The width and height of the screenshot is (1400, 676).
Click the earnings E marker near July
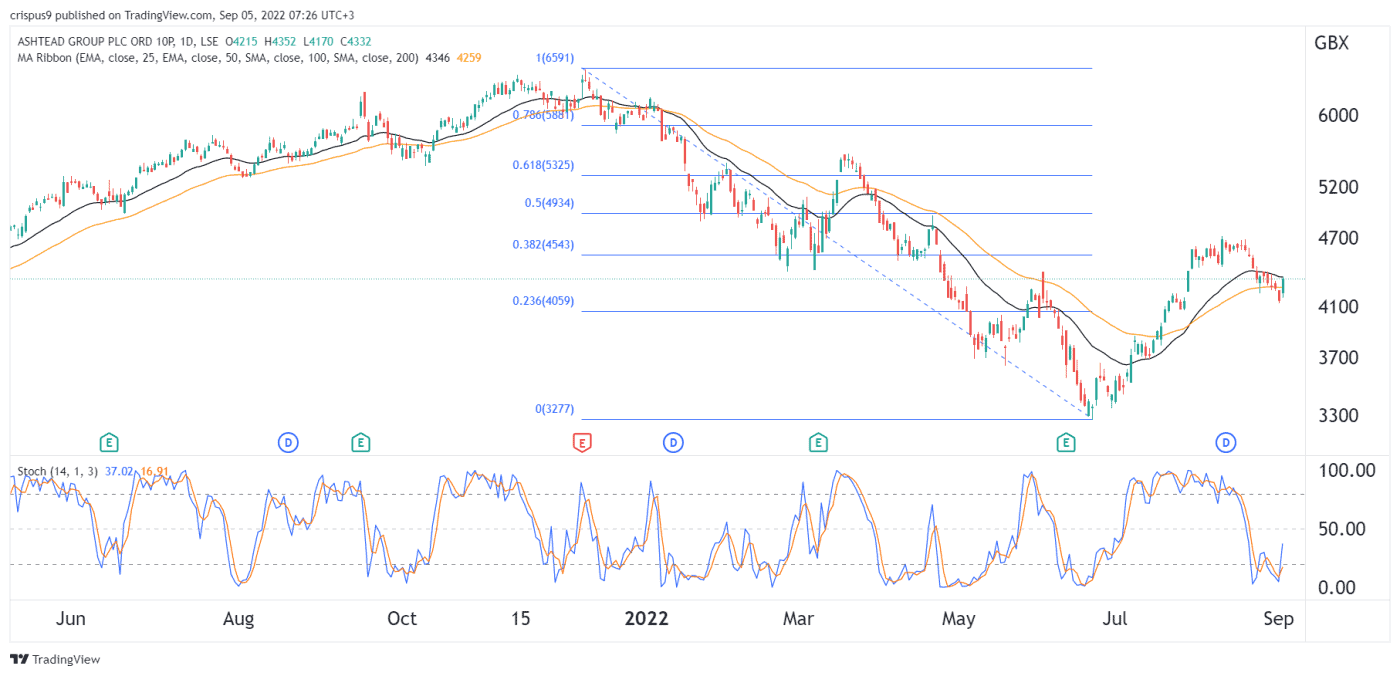[1066, 441]
